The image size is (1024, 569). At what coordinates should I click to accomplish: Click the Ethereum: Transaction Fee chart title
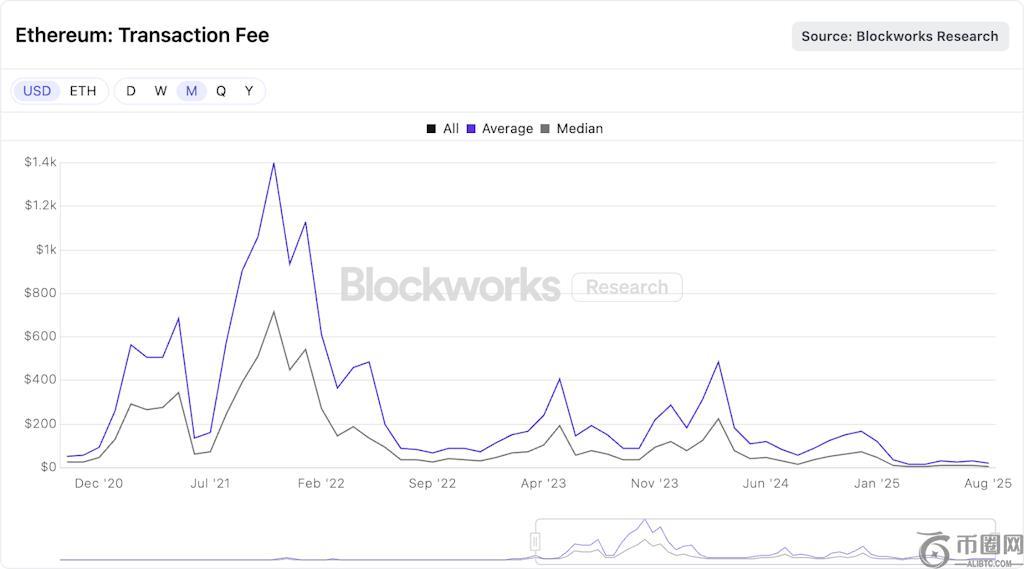pos(142,35)
